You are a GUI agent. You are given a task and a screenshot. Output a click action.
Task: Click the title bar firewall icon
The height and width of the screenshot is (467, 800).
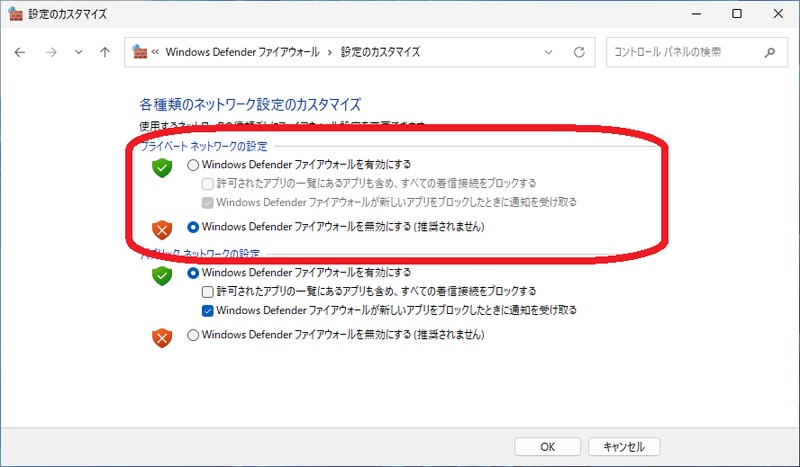[15, 14]
